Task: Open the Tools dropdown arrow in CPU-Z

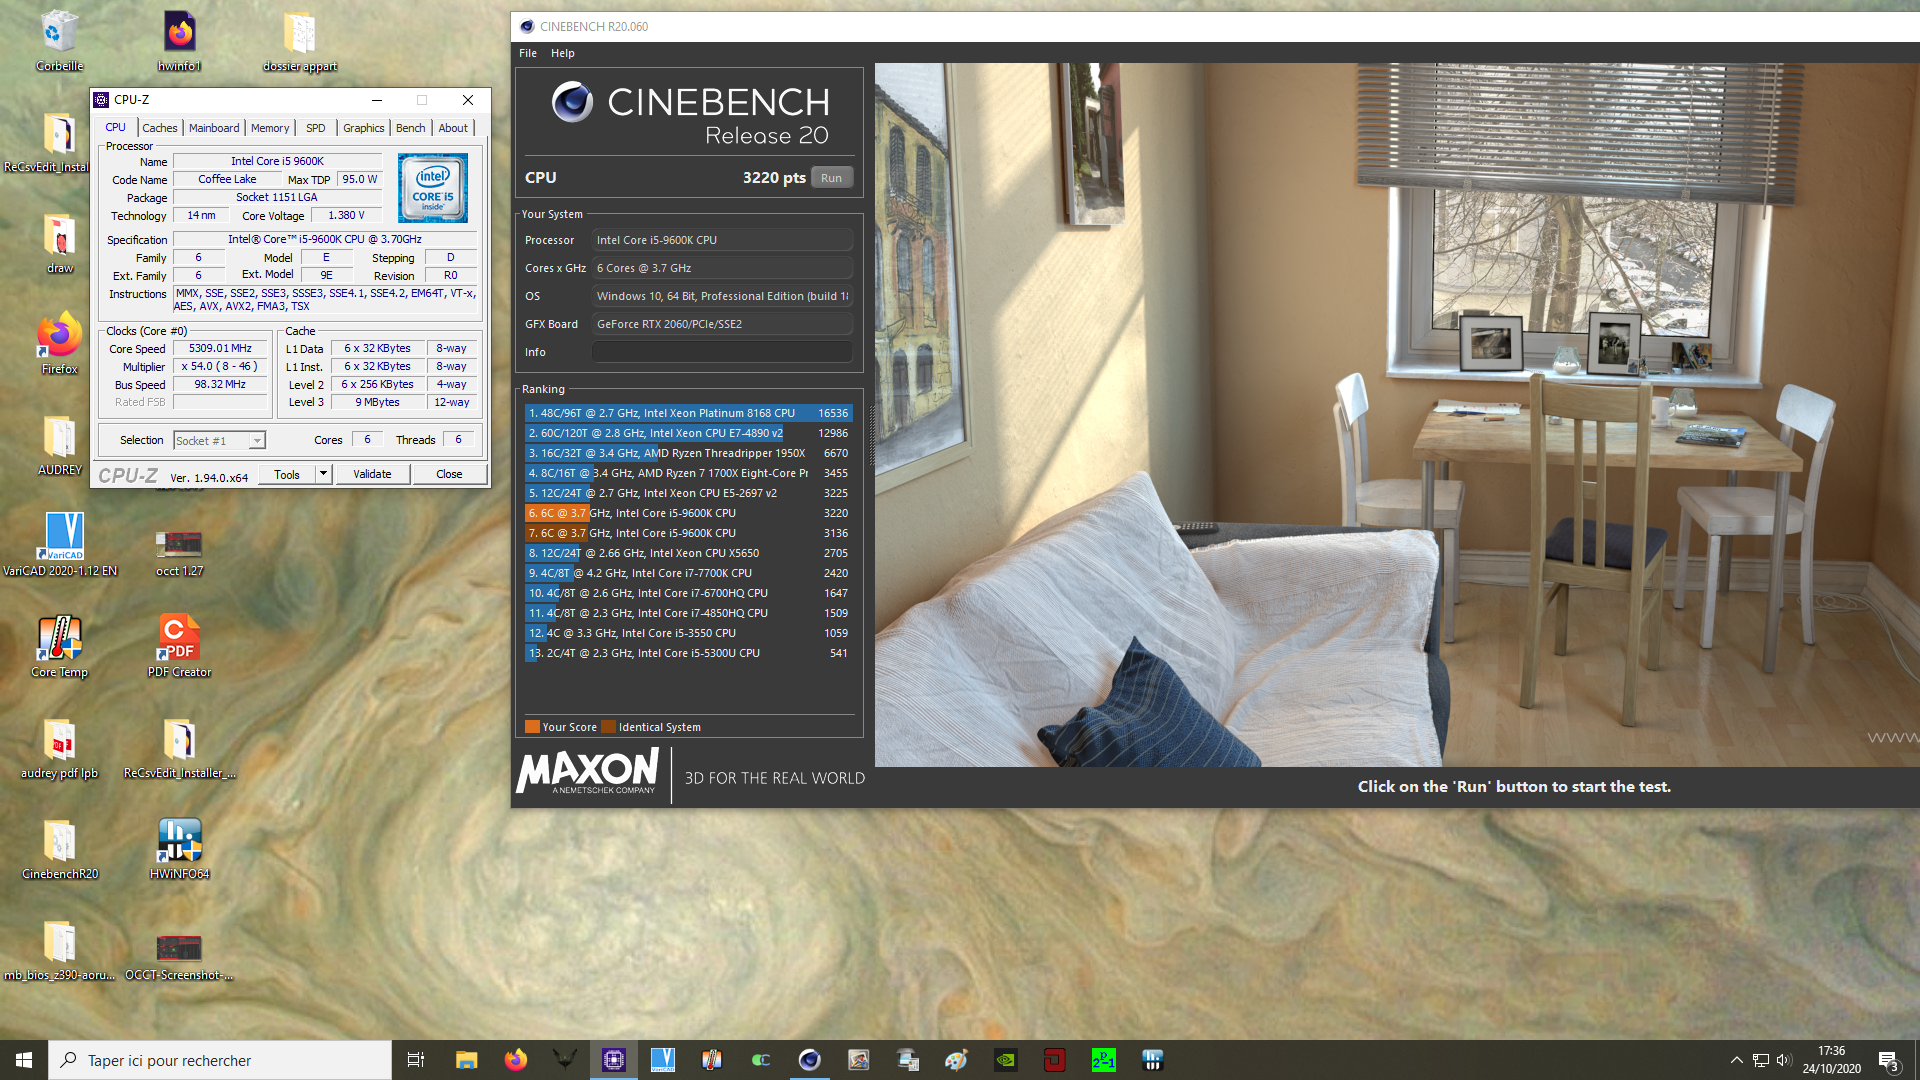Action: 323,474
